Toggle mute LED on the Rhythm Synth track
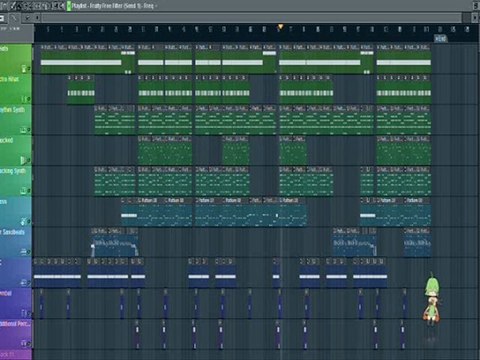The height and width of the screenshot is (360, 480). 29,130
